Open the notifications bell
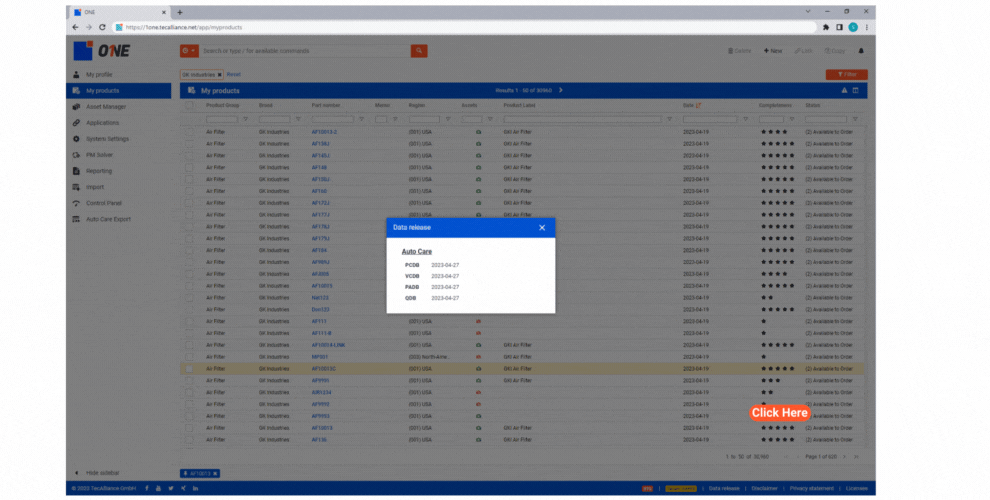Screen dimensions: 990x500 pyautogui.click(x=860, y=51)
